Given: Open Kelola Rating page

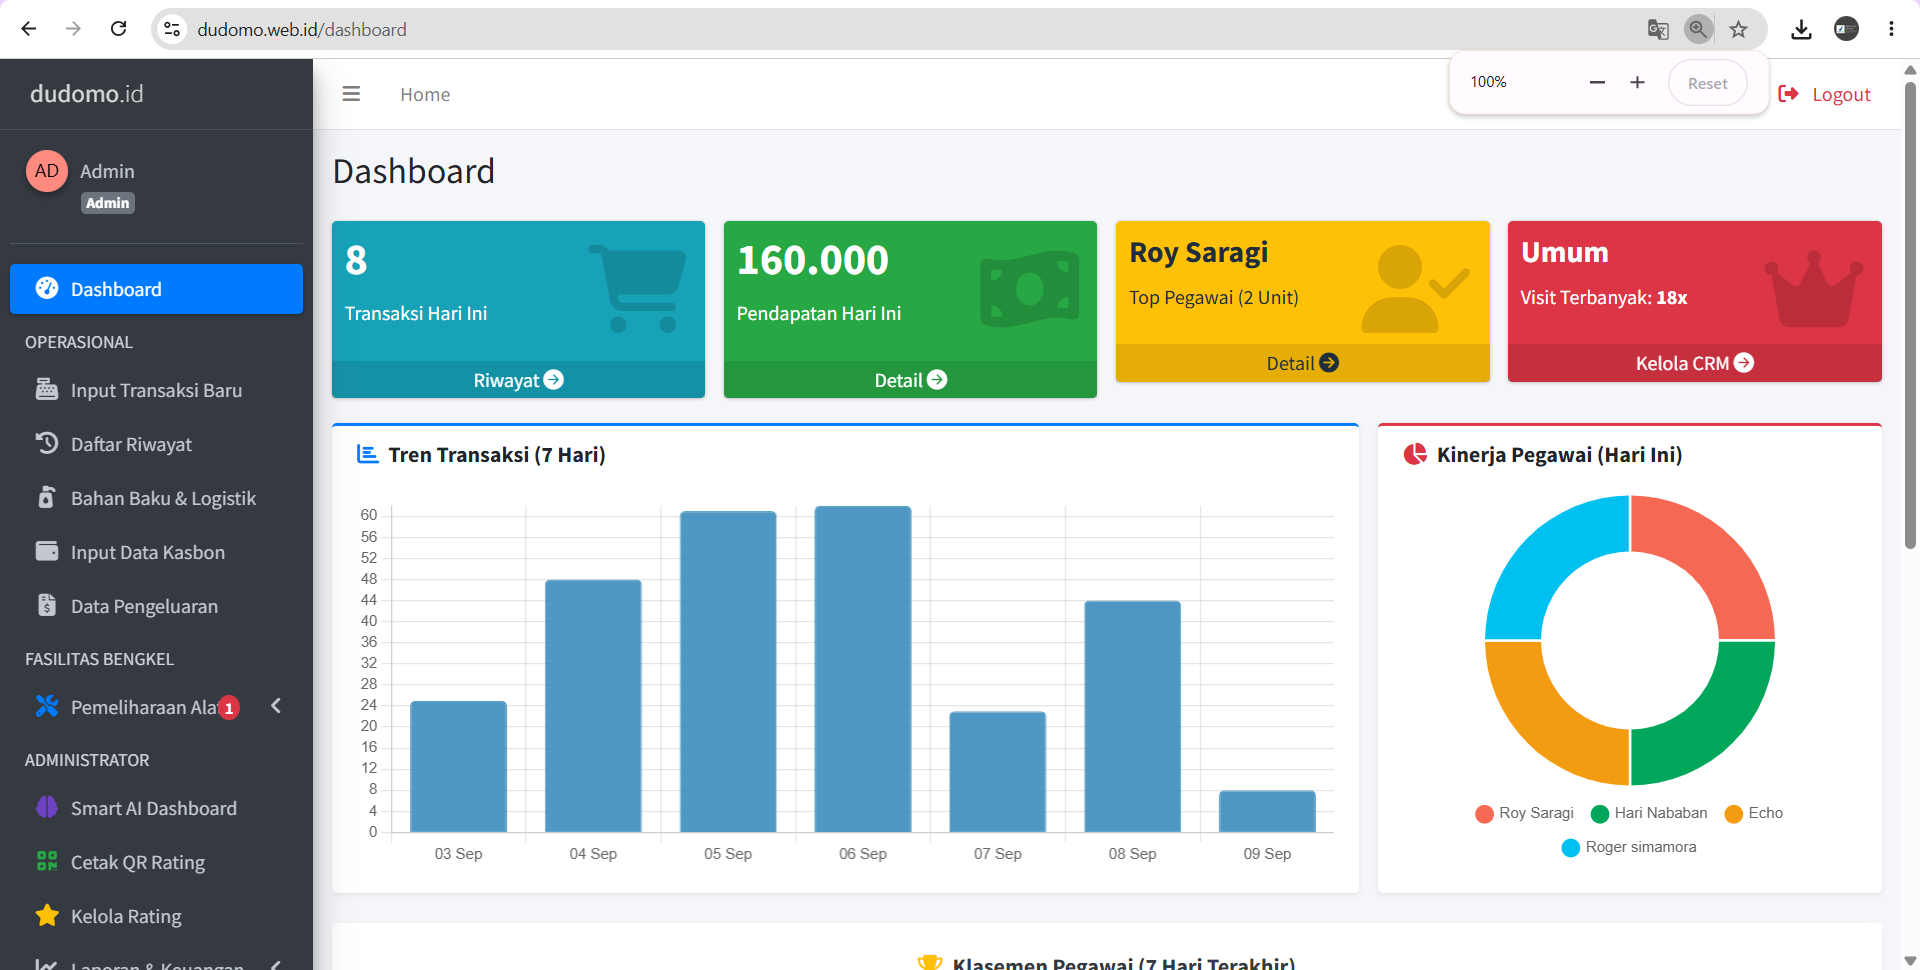Looking at the screenshot, I should click(x=156, y=916).
